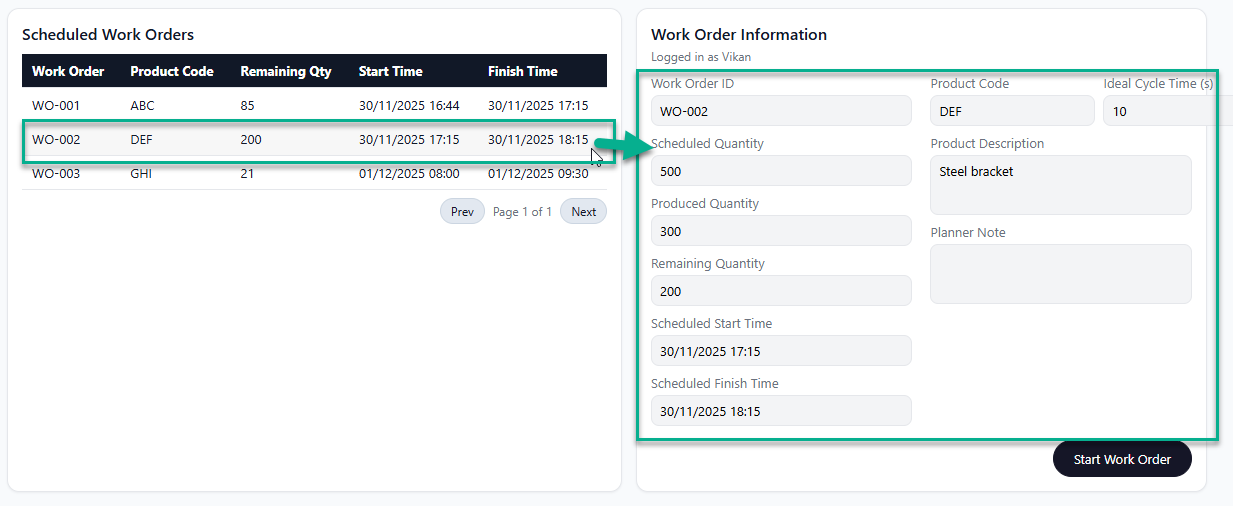Select the WO-003 work order row

pos(314,174)
